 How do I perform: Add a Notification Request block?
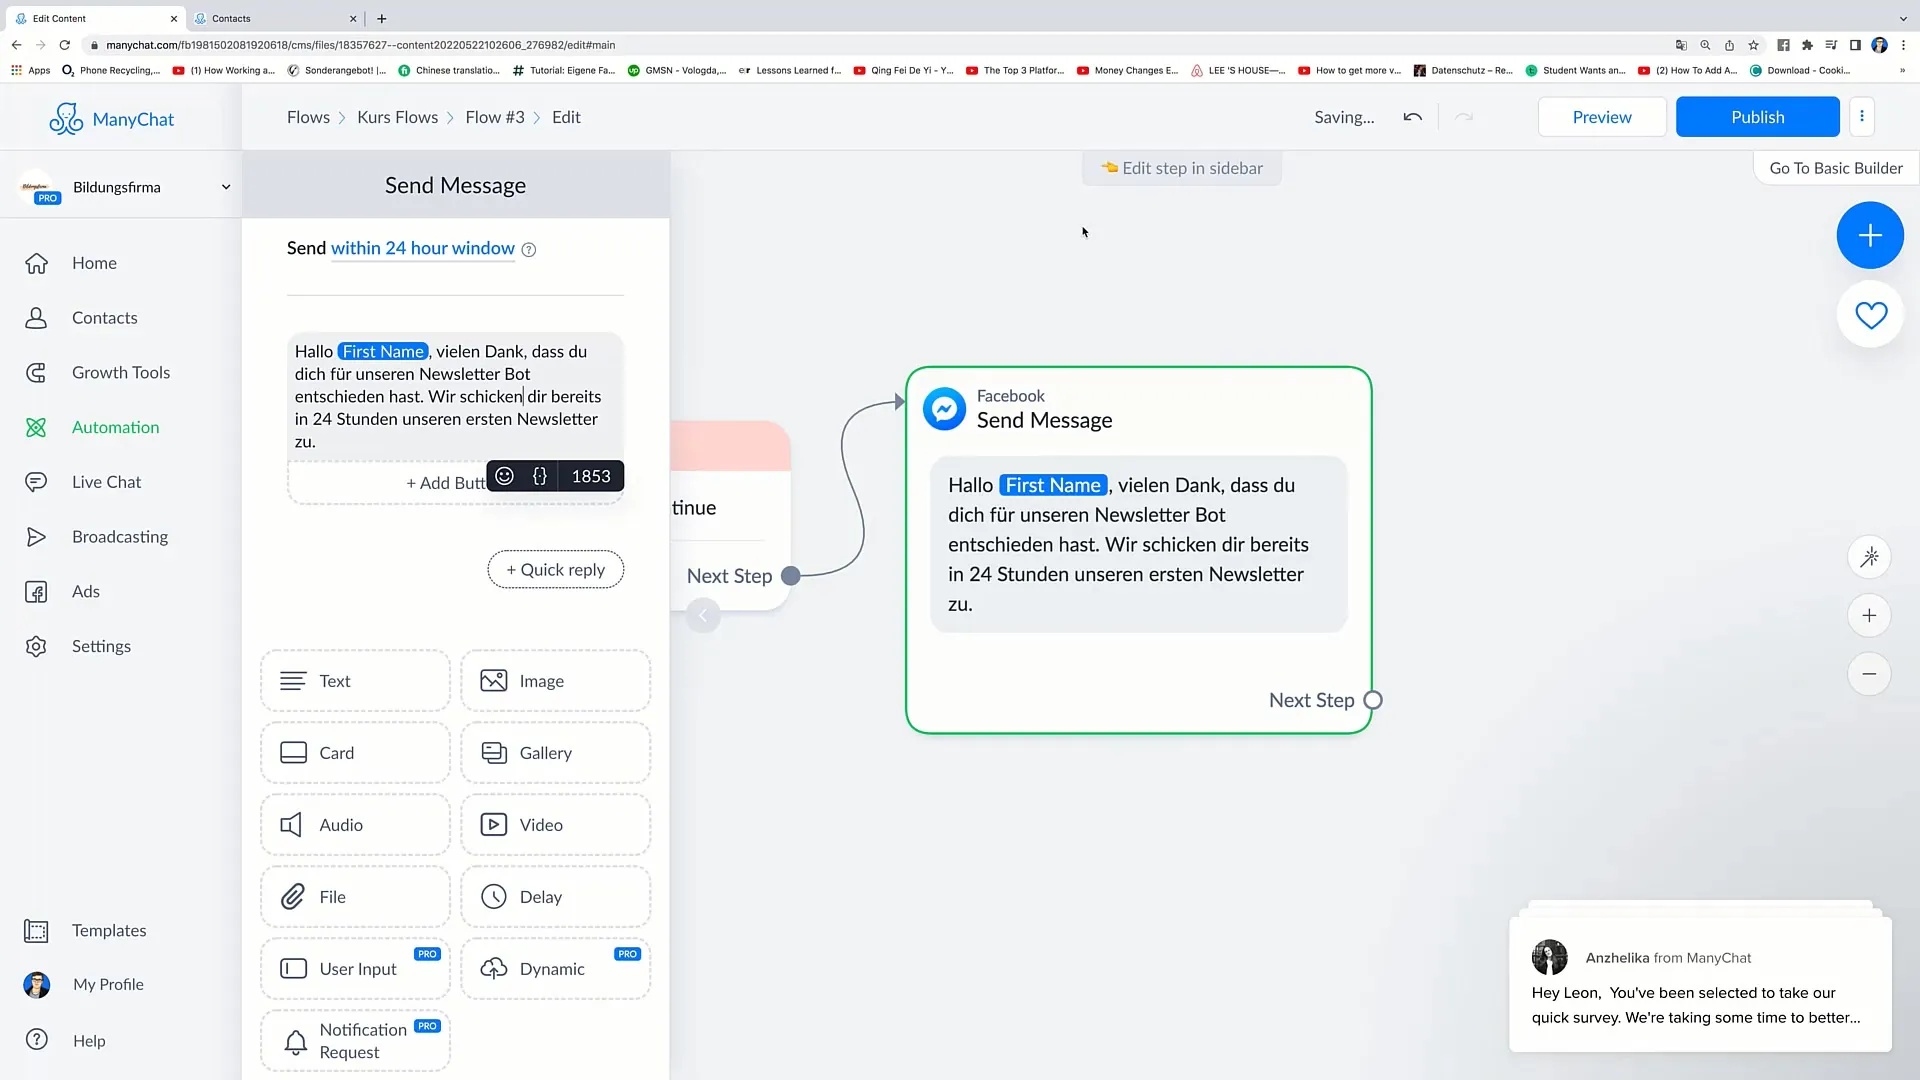(355, 1041)
